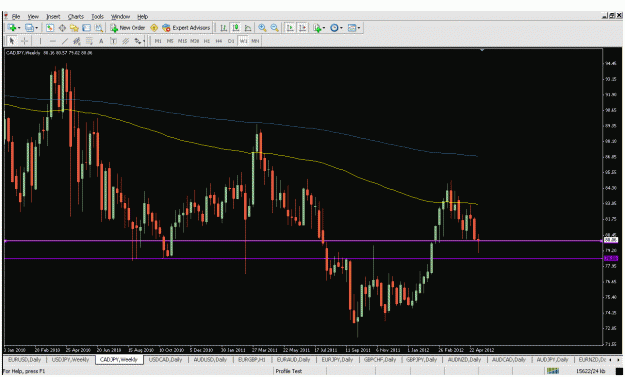Expand the Arrows tool dropdown arrow
This screenshot has width=625, height=377.
[143, 41]
